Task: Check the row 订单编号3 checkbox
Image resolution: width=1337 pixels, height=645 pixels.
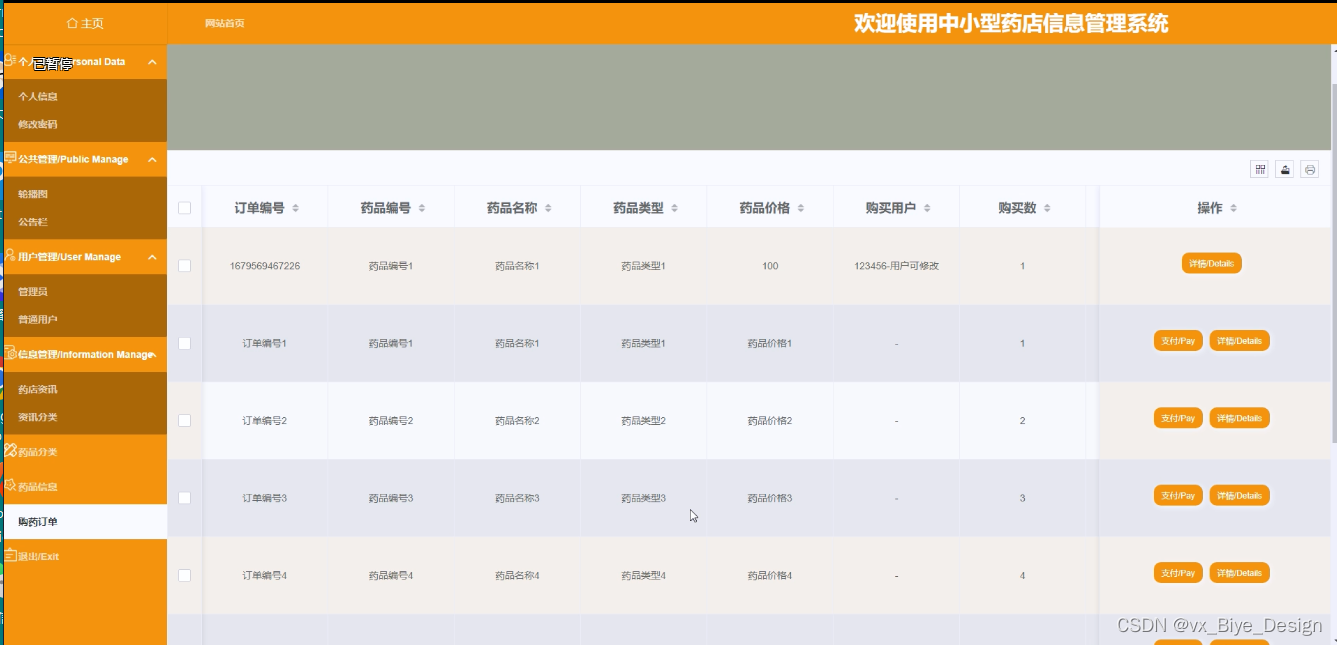Action: [184, 497]
